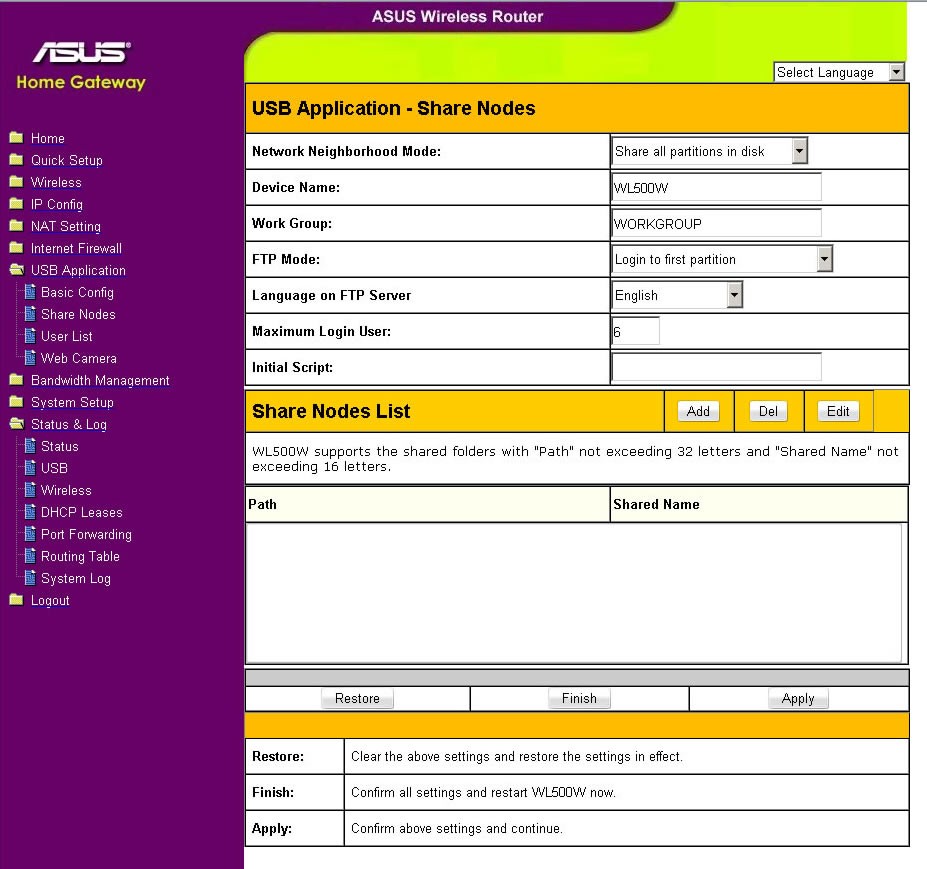Click the folder icon beside Internet Firewall
The image size is (927, 869).
17,248
